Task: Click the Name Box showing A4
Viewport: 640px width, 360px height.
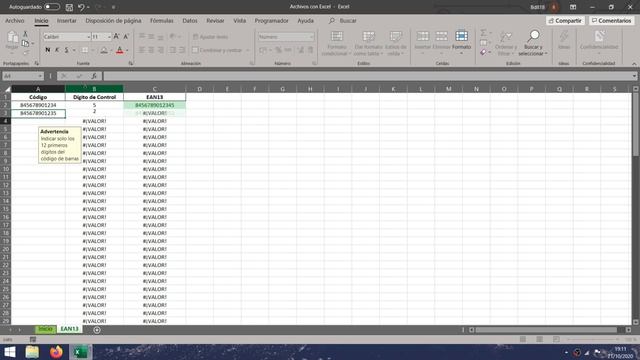Action: click(22, 76)
